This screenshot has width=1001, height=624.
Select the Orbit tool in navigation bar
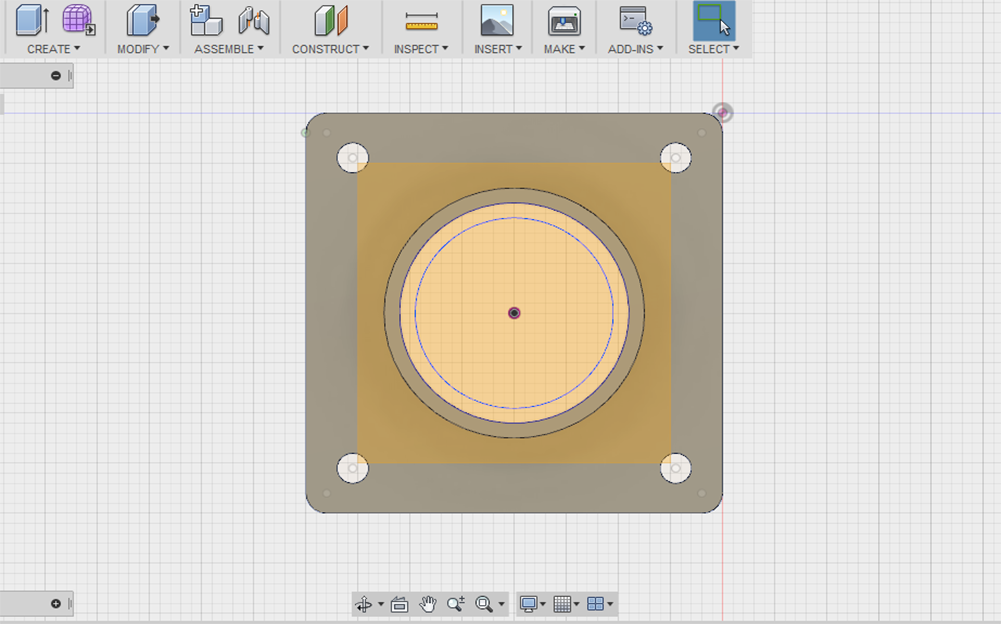[x=364, y=604]
